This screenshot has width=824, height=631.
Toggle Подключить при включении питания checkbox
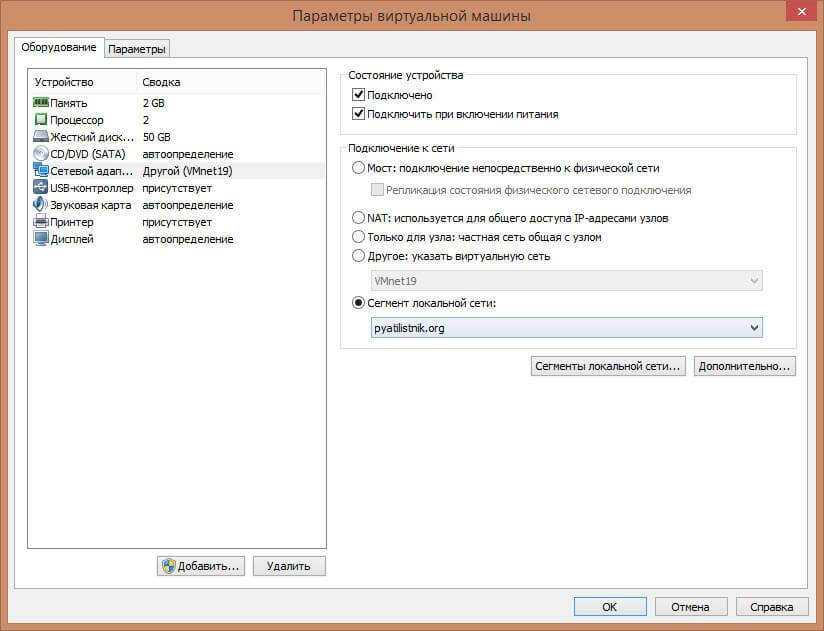359,114
